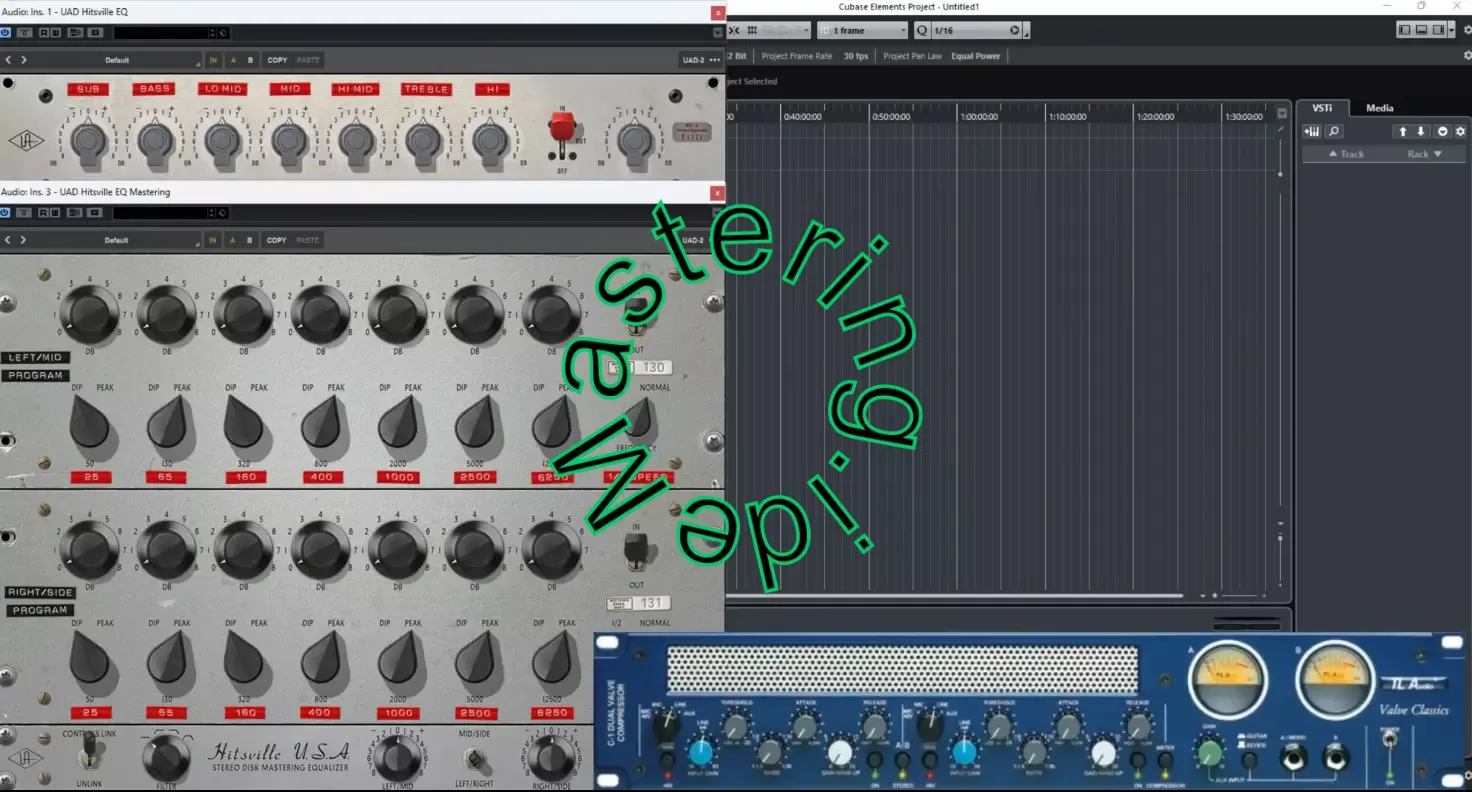The width and height of the screenshot is (1472, 792).
Task: Show or hide the left zone
Action: tap(1405, 30)
